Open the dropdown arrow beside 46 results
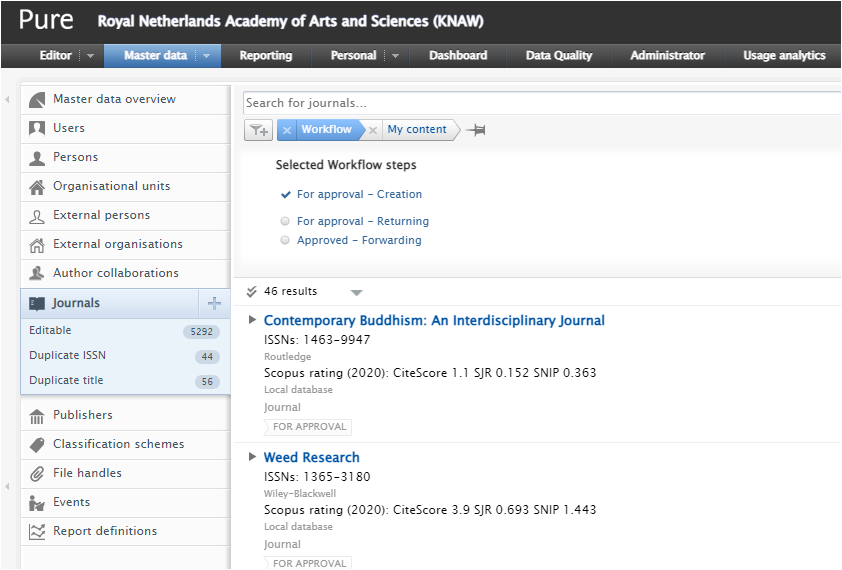The height and width of the screenshot is (570, 842). pyautogui.click(x=357, y=293)
